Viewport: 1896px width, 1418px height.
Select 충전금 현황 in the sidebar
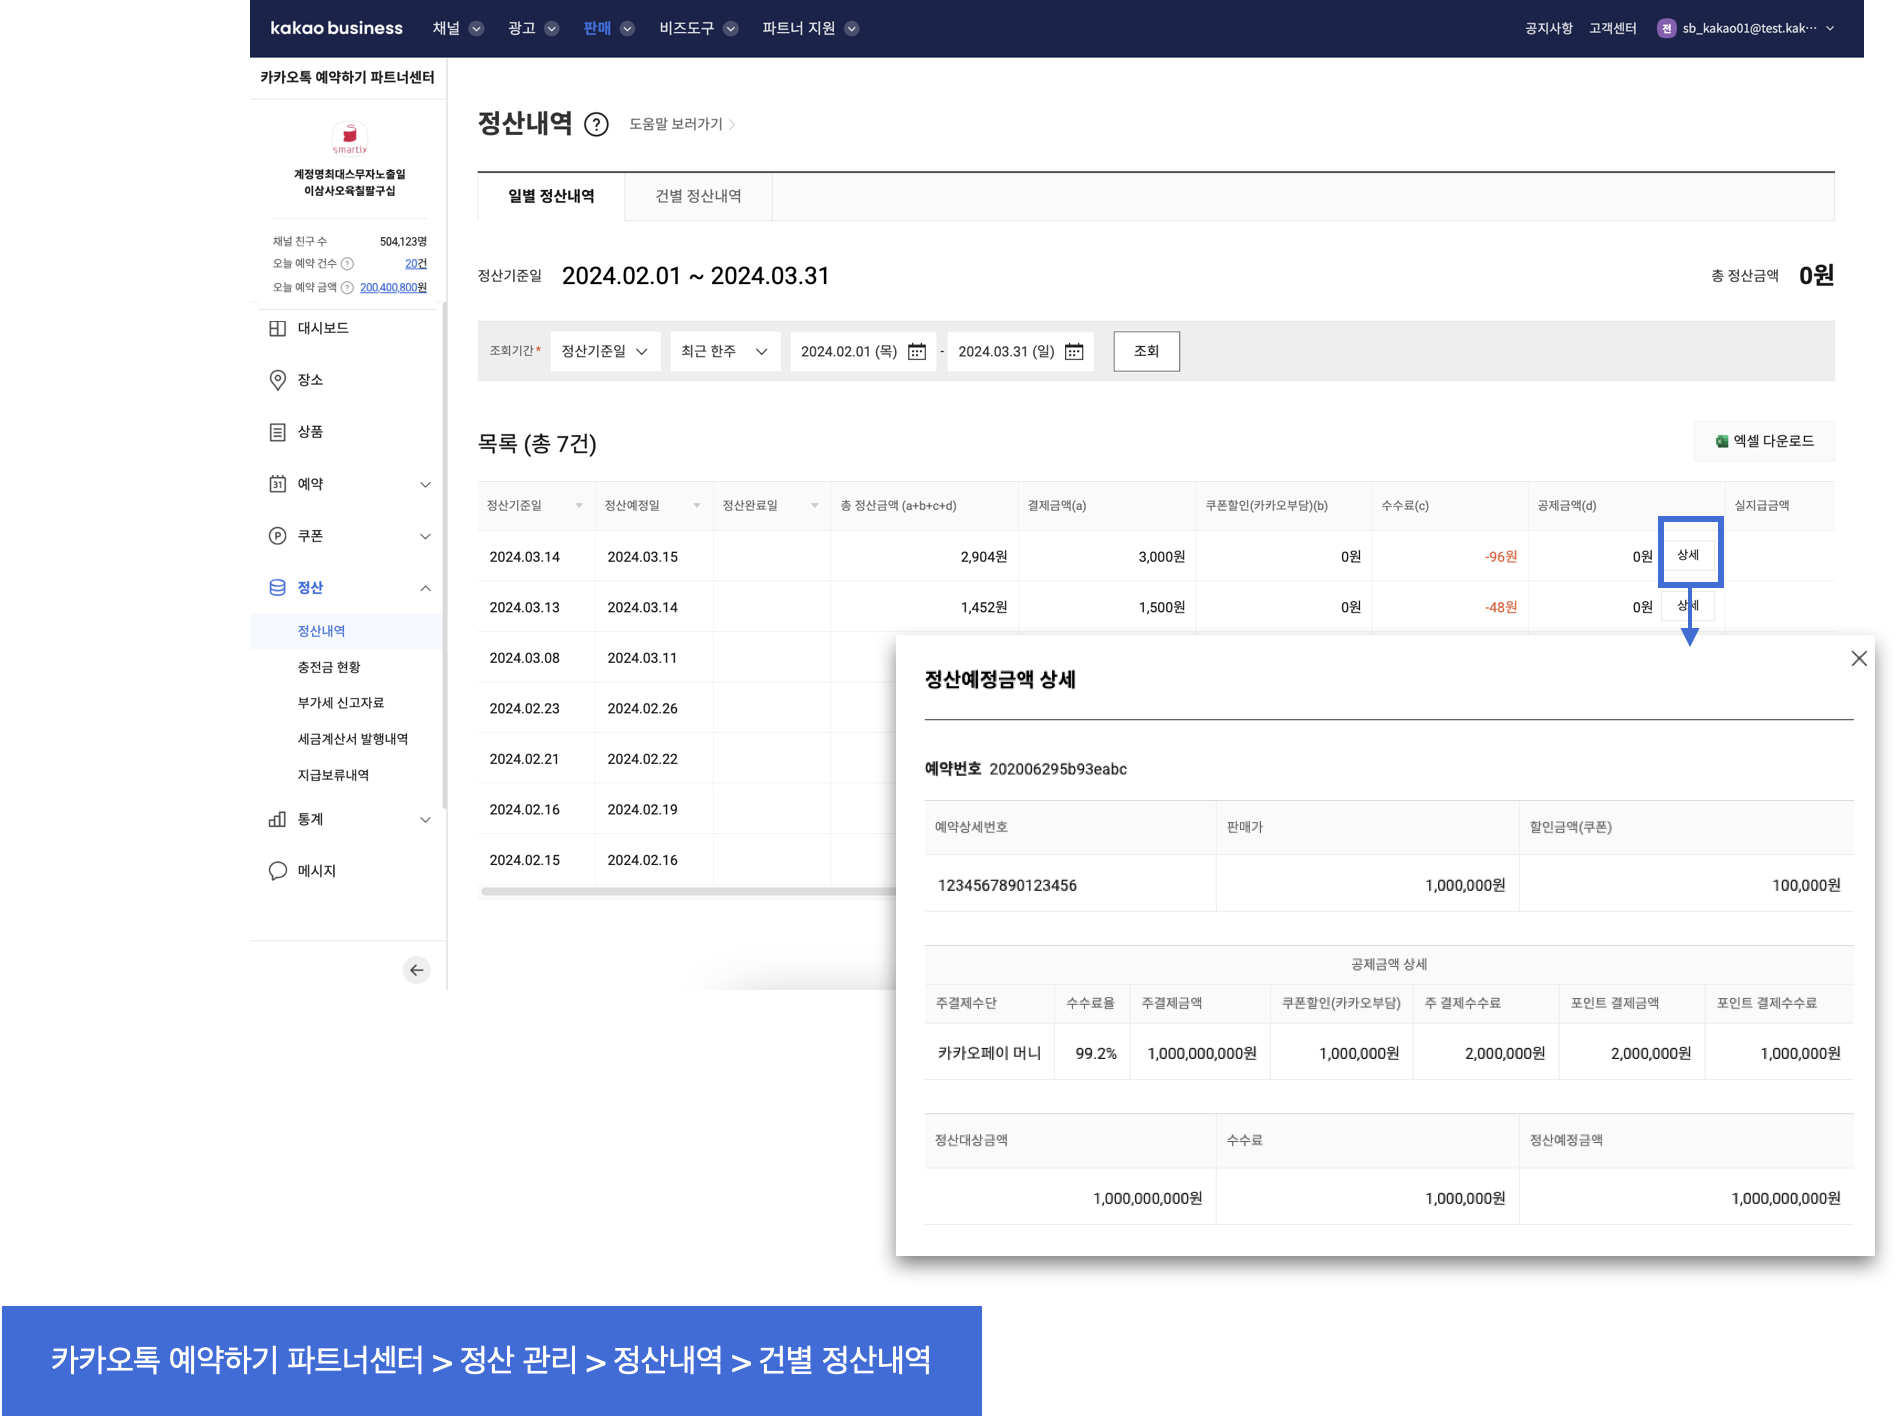[329, 668]
